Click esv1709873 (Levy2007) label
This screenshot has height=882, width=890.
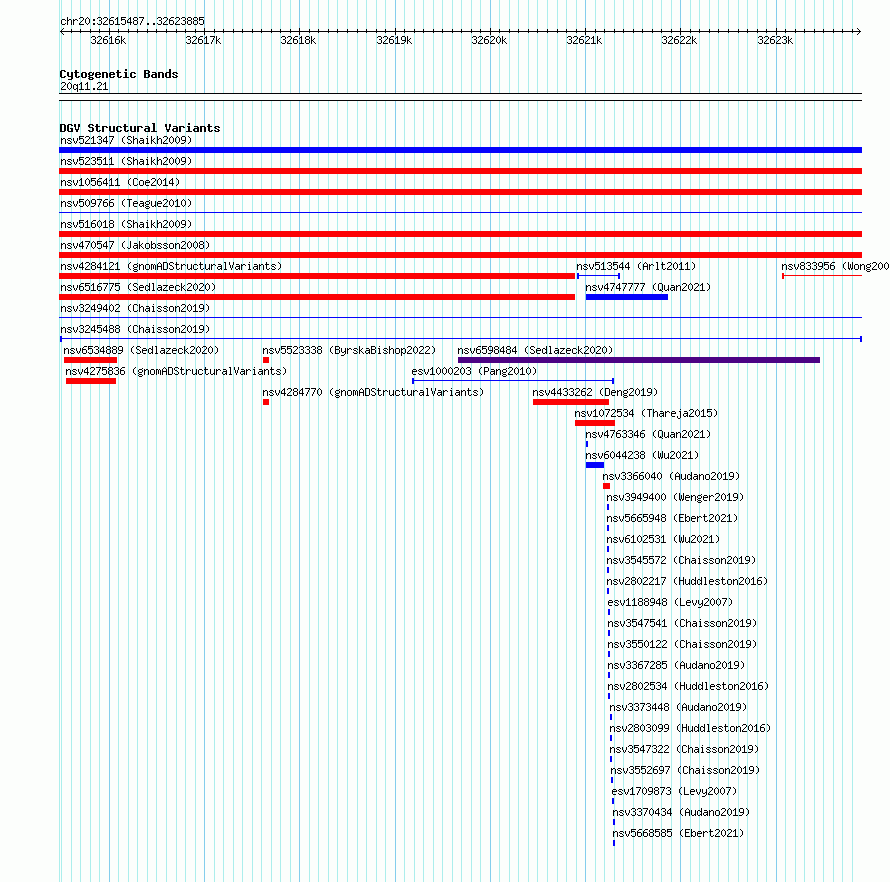(x=674, y=791)
